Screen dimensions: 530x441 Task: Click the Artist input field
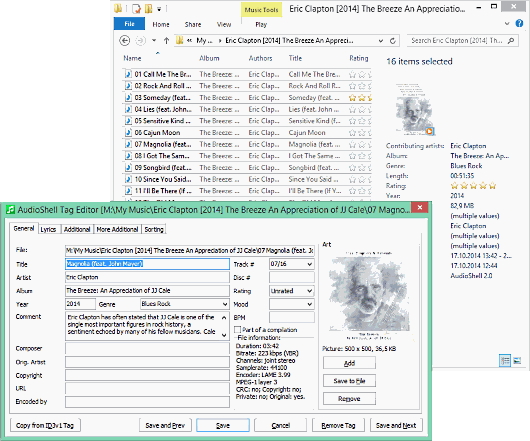(147, 277)
